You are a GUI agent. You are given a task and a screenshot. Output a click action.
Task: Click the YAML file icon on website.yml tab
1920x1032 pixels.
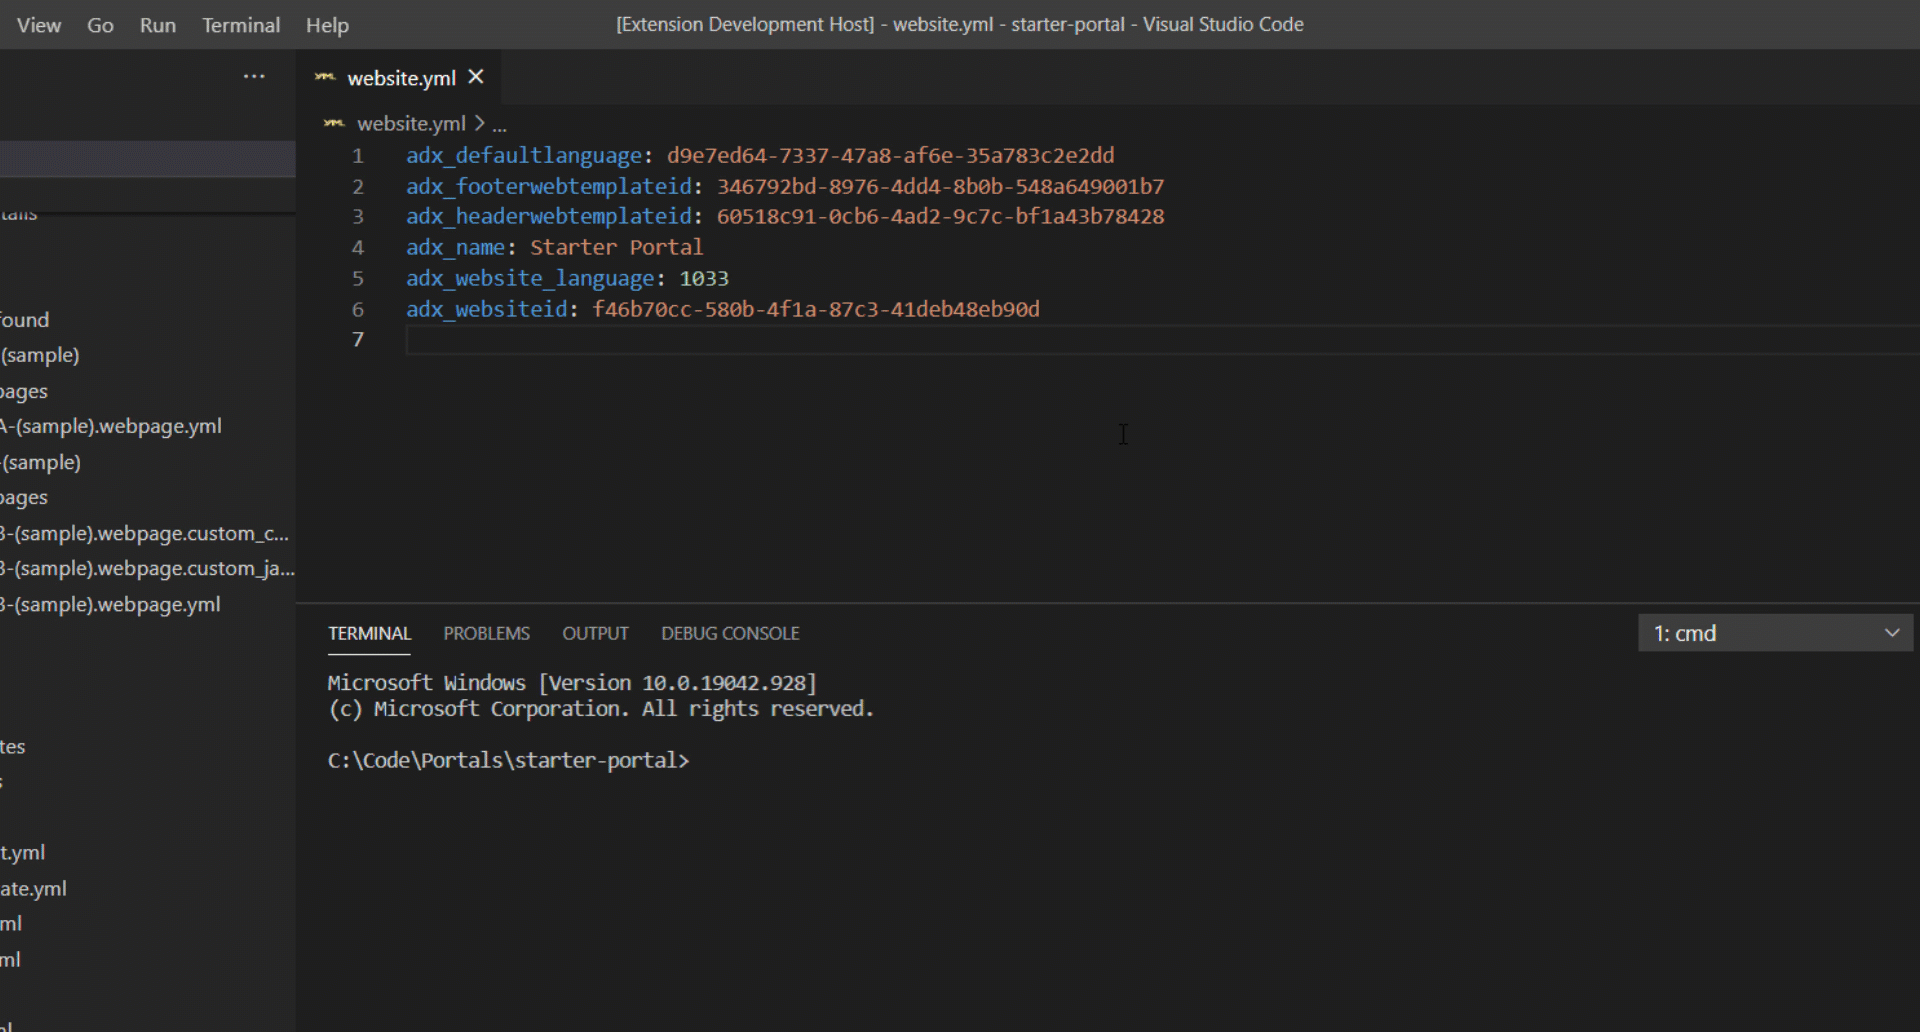point(325,77)
